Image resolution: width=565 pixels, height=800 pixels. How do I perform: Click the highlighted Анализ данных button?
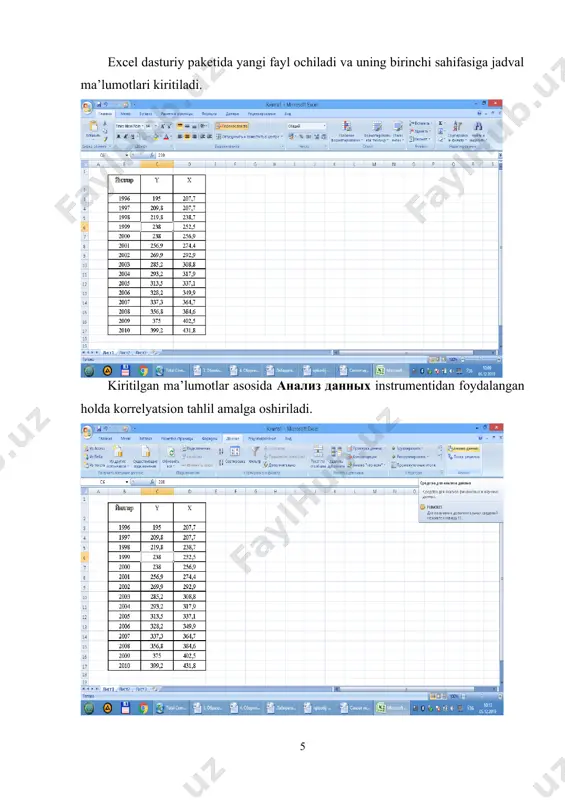[x=463, y=448]
